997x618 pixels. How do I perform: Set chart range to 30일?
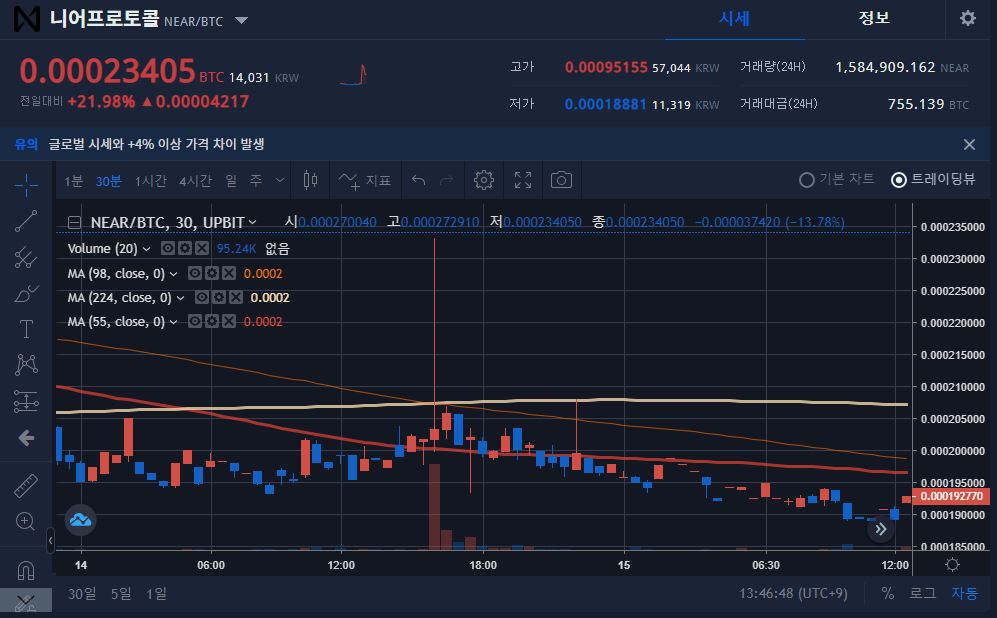[x=82, y=593]
